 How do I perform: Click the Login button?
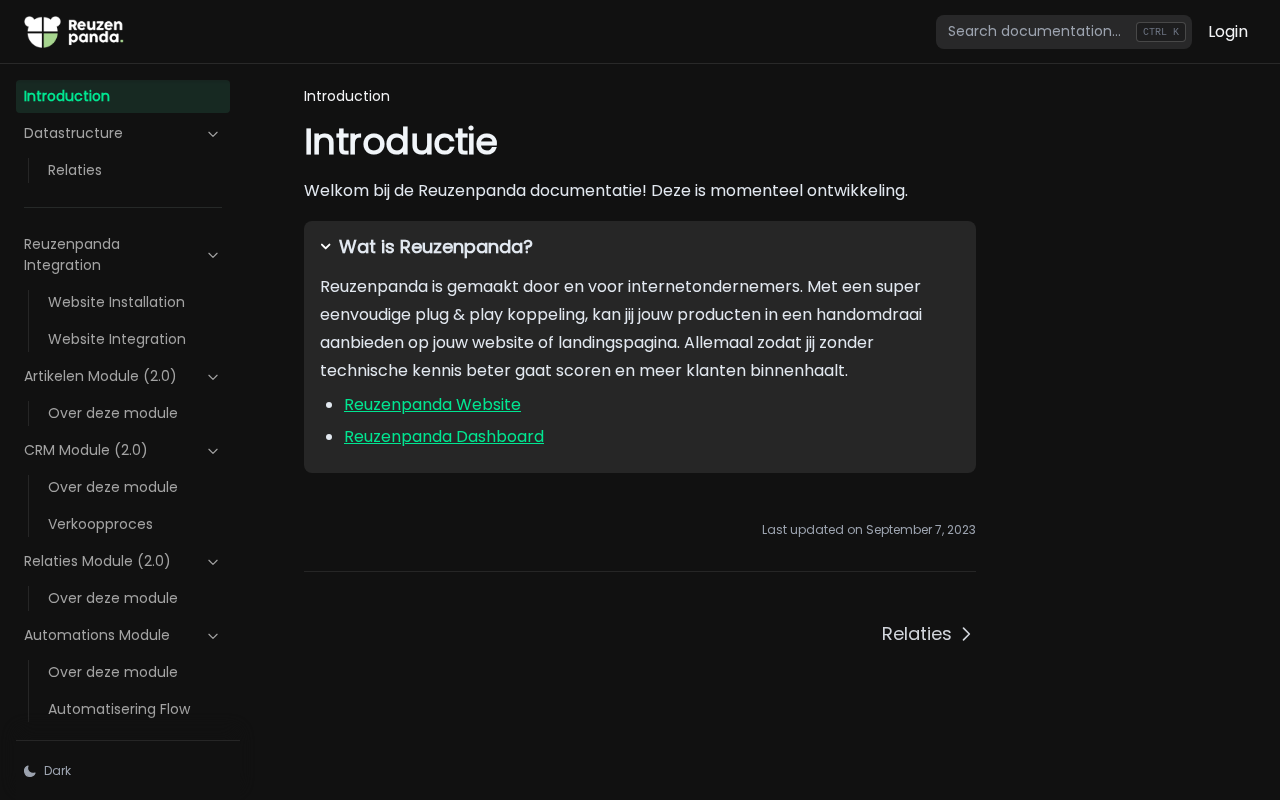1227,32
